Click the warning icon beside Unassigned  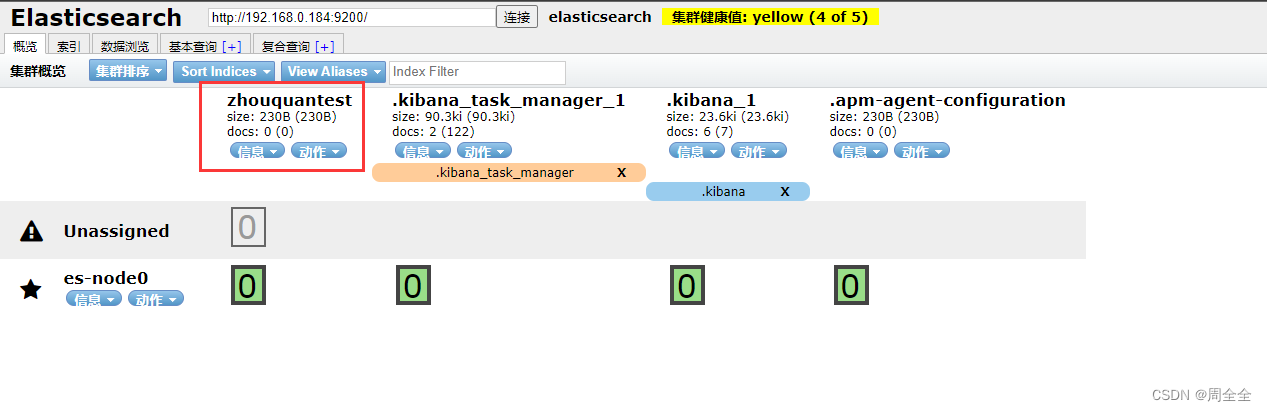pyautogui.click(x=32, y=231)
